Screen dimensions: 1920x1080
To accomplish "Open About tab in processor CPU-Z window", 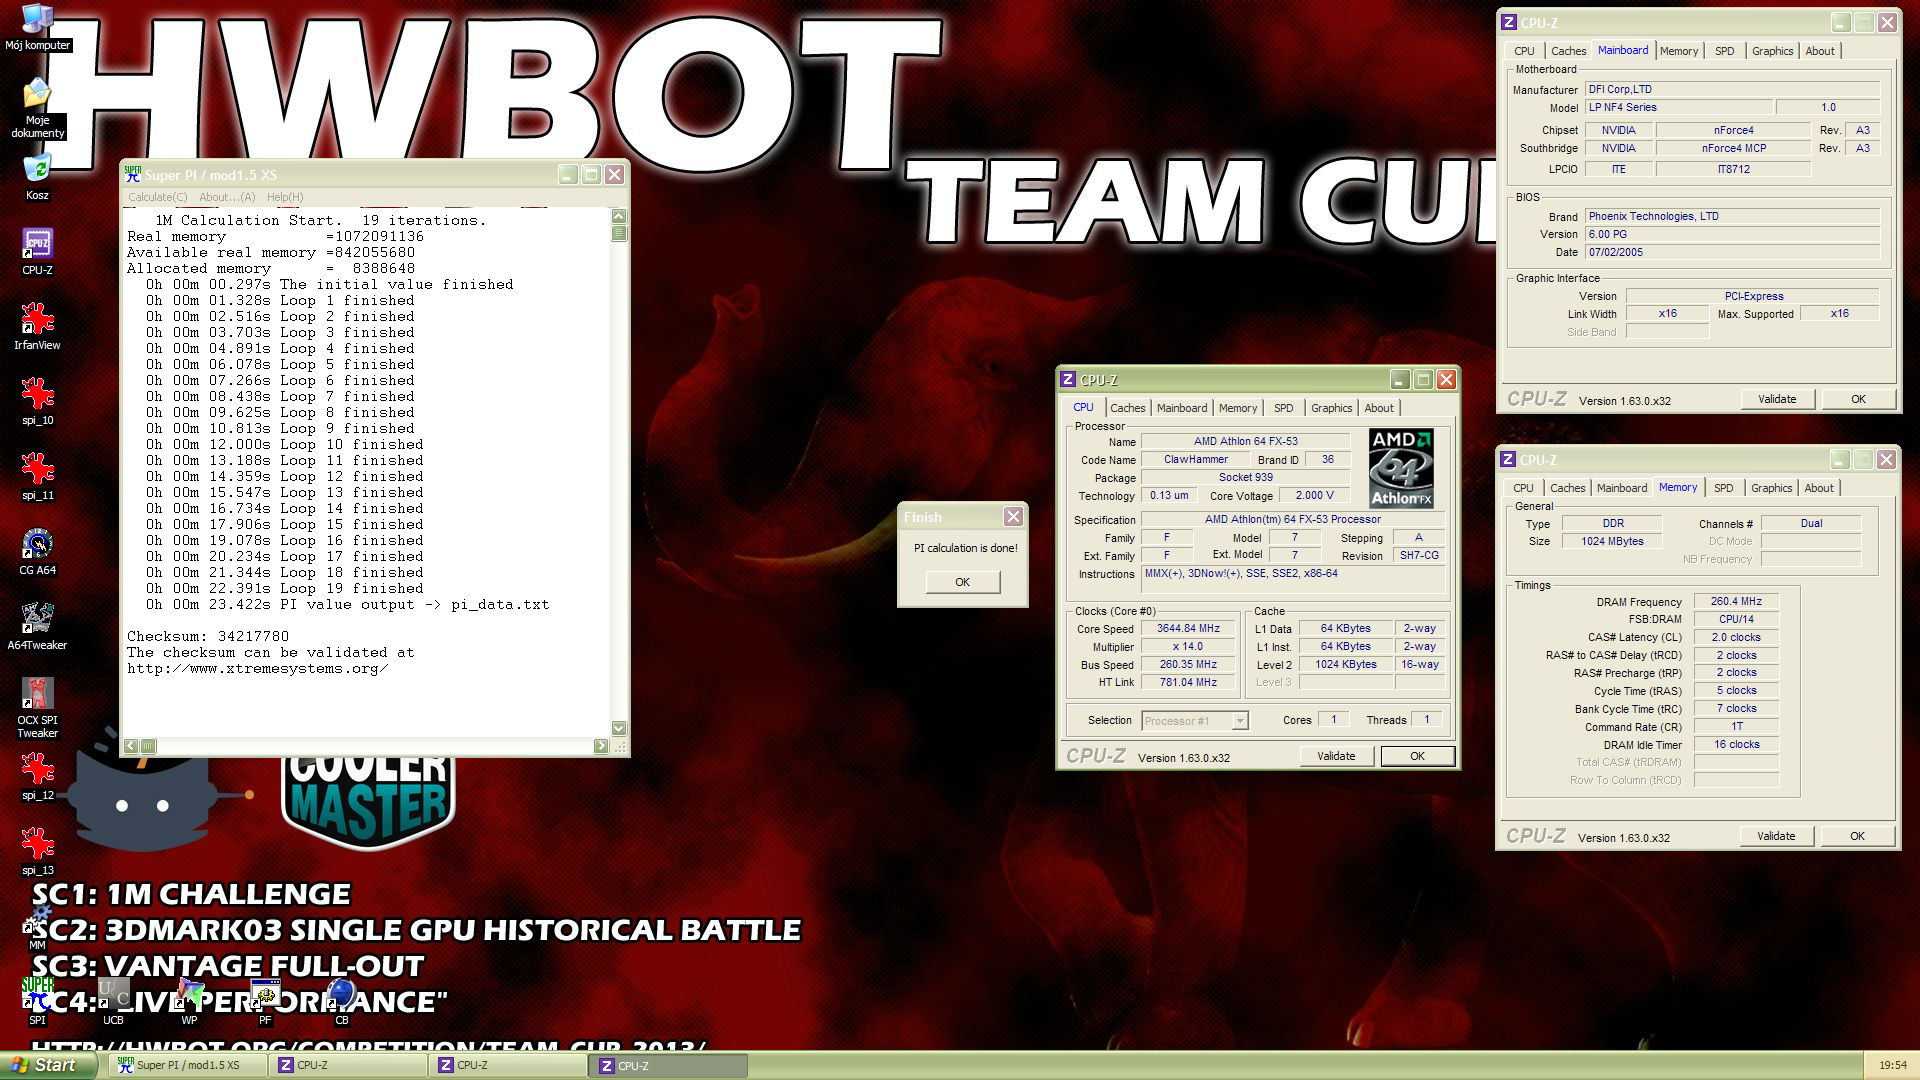I will (1379, 408).
